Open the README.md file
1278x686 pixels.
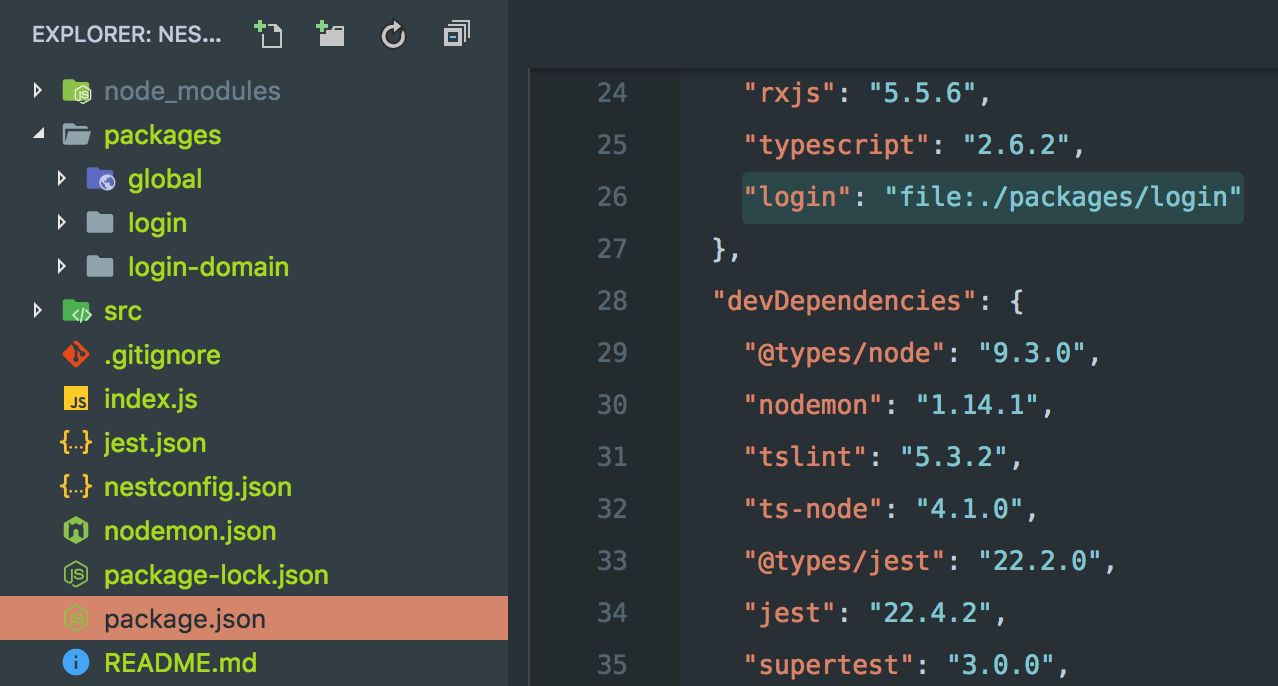pos(180,662)
